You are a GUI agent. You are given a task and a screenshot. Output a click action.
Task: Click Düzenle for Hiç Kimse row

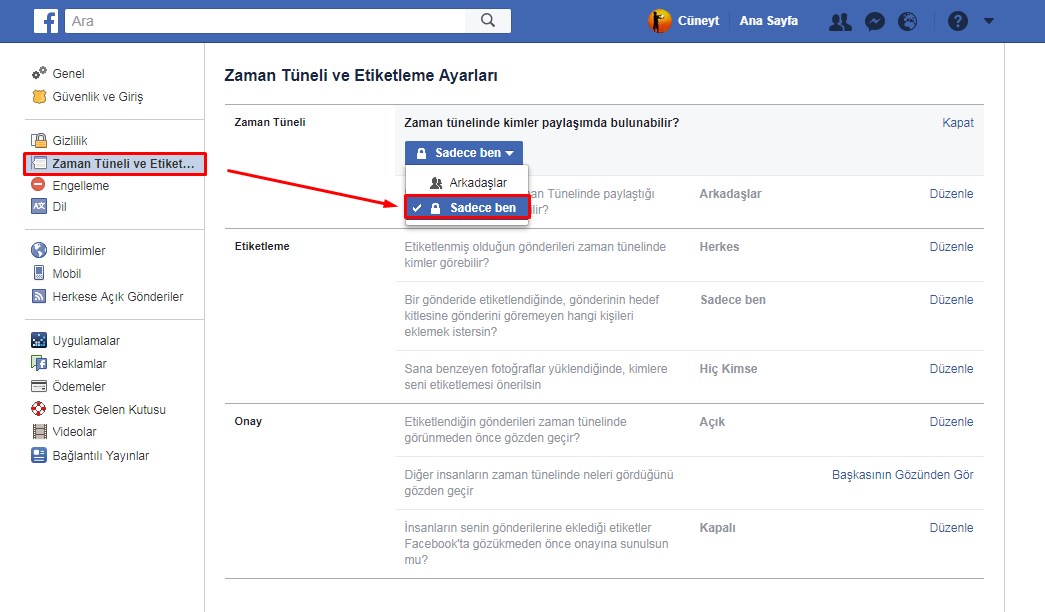951,369
